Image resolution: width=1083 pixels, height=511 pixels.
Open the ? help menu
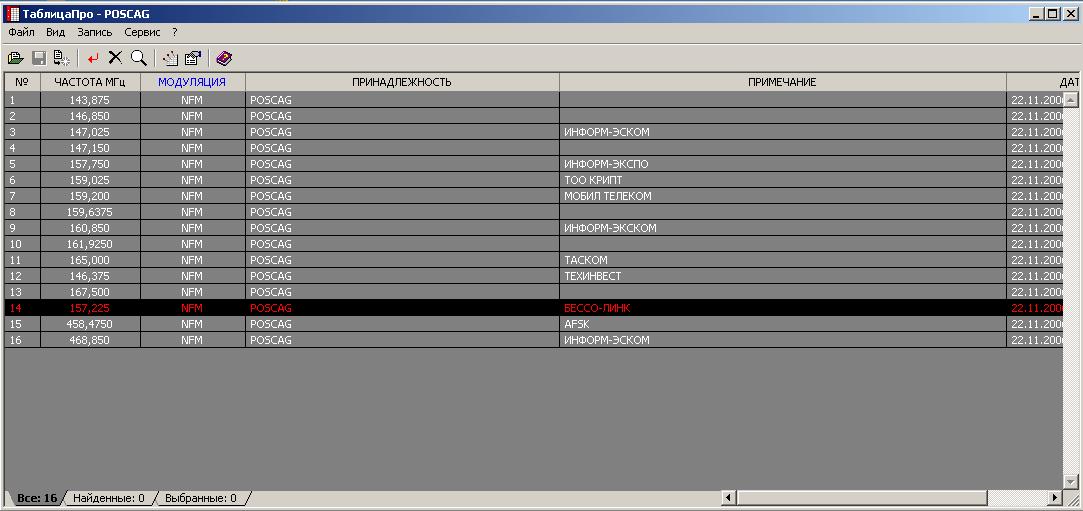[175, 32]
